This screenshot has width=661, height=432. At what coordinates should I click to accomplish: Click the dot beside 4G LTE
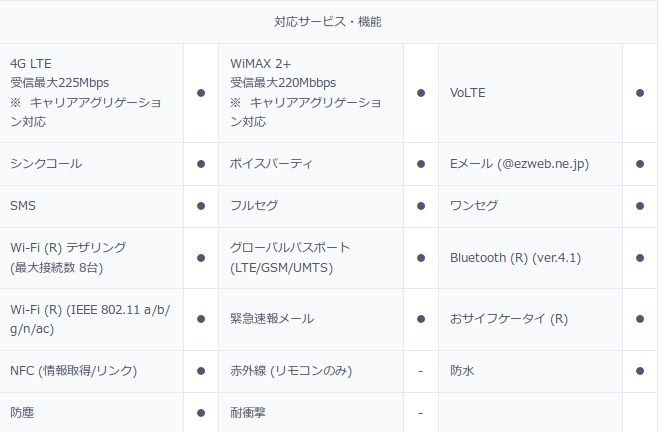[201, 93]
